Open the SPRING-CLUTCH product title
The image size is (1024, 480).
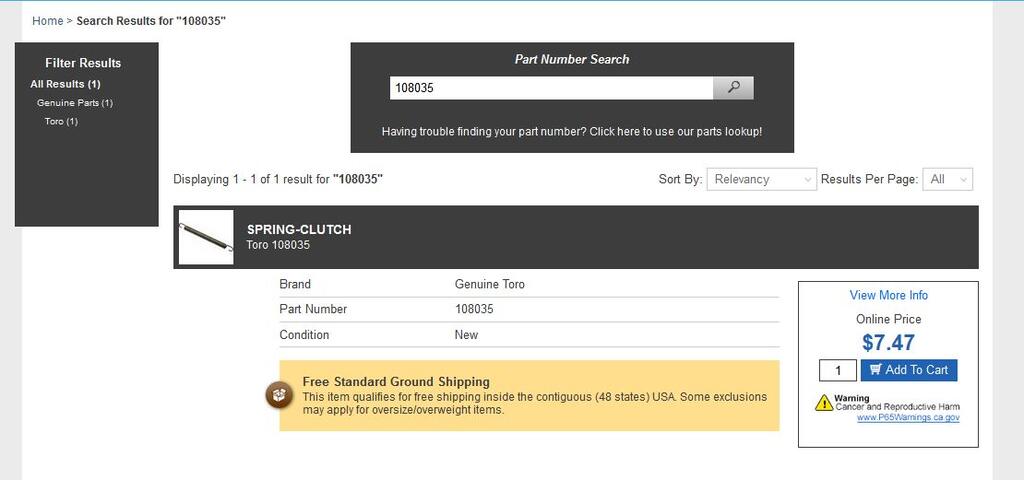pos(299,229)
